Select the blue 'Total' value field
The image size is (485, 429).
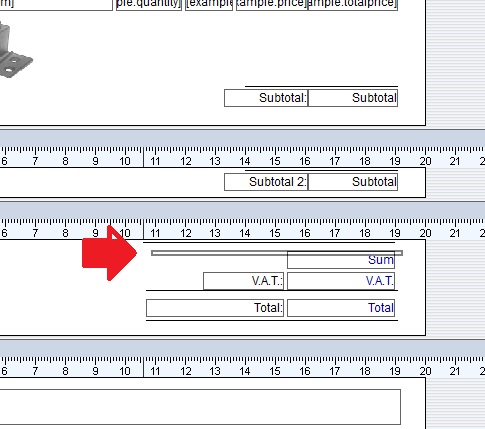pyautogui.click(x=341, y=308)
